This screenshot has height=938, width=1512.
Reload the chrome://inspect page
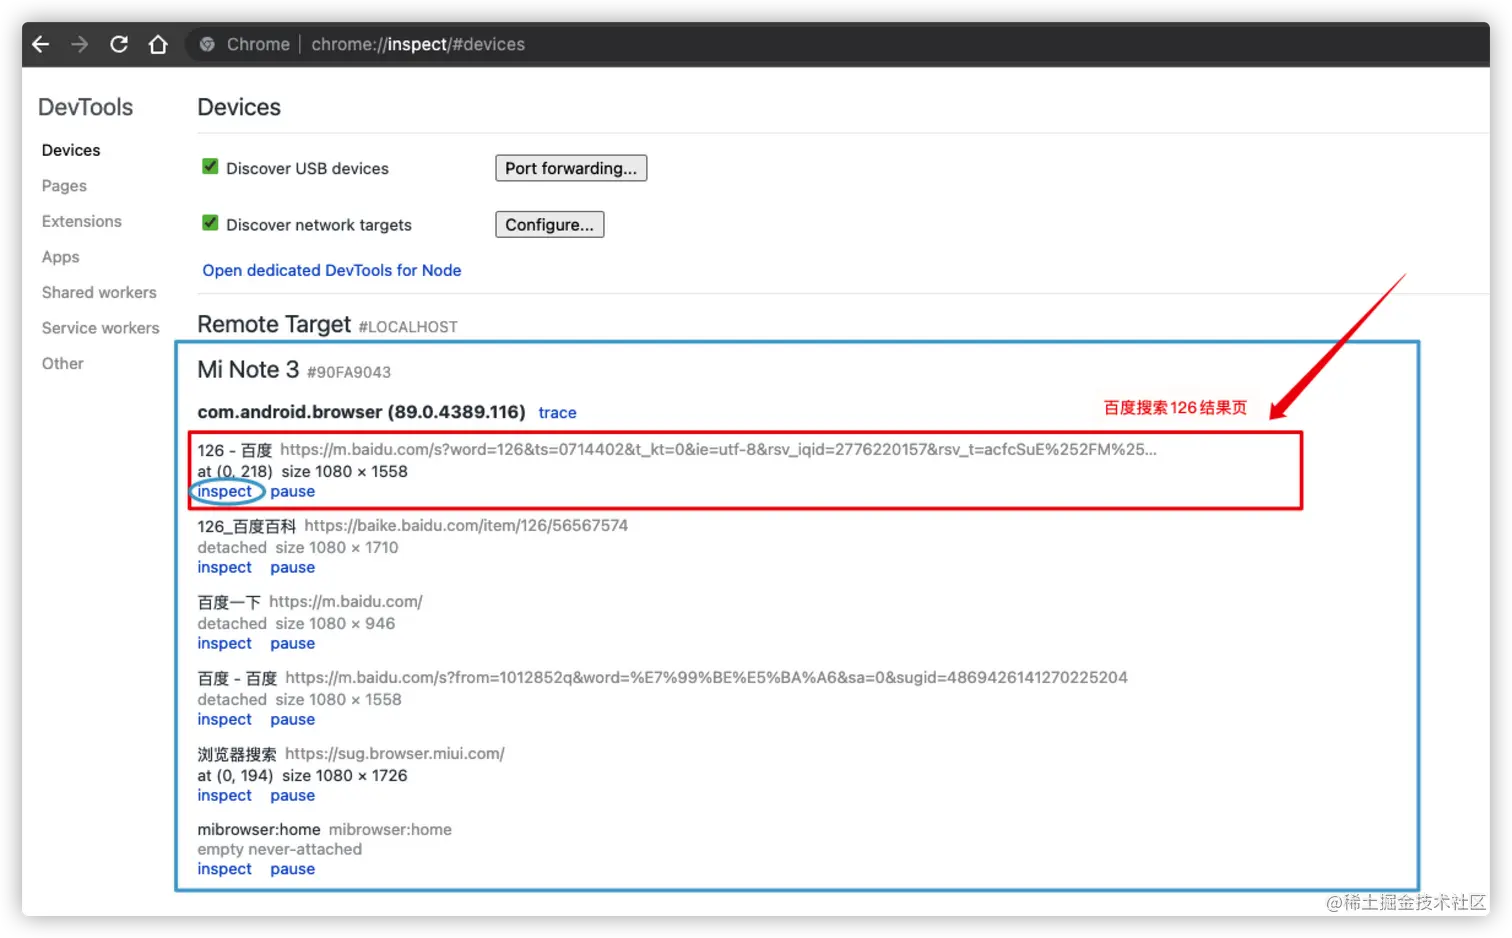(119, 44)
